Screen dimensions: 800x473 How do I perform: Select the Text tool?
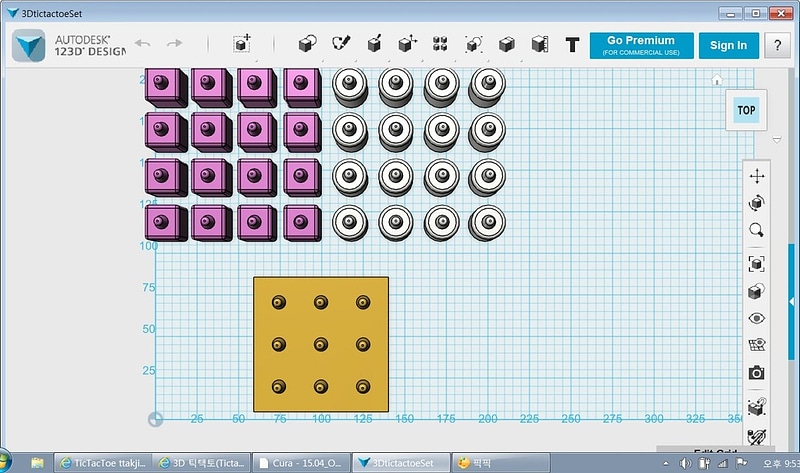pos(572,45)
